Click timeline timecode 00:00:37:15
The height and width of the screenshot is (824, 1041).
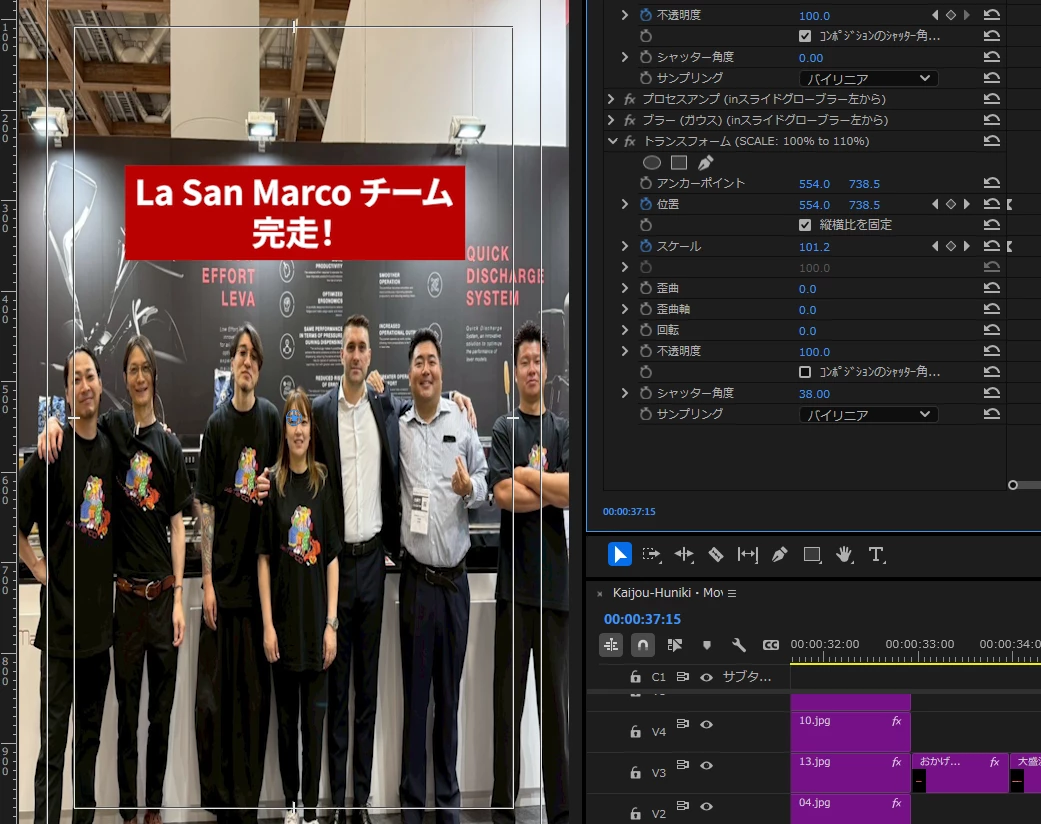[x=642, y=619]
